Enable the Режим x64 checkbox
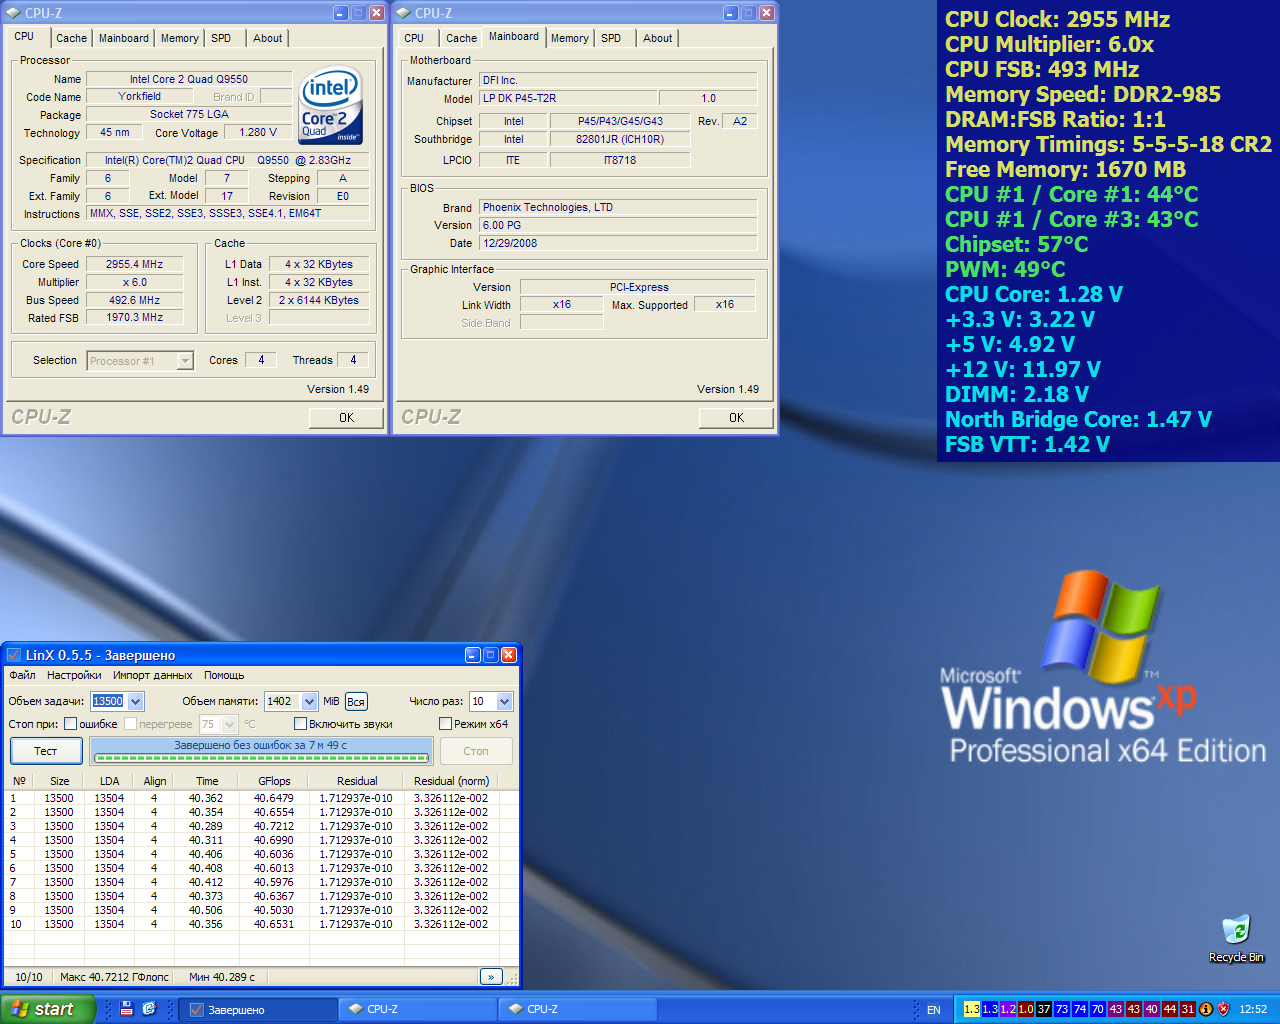1280x1024 pixels. [446, 724]
